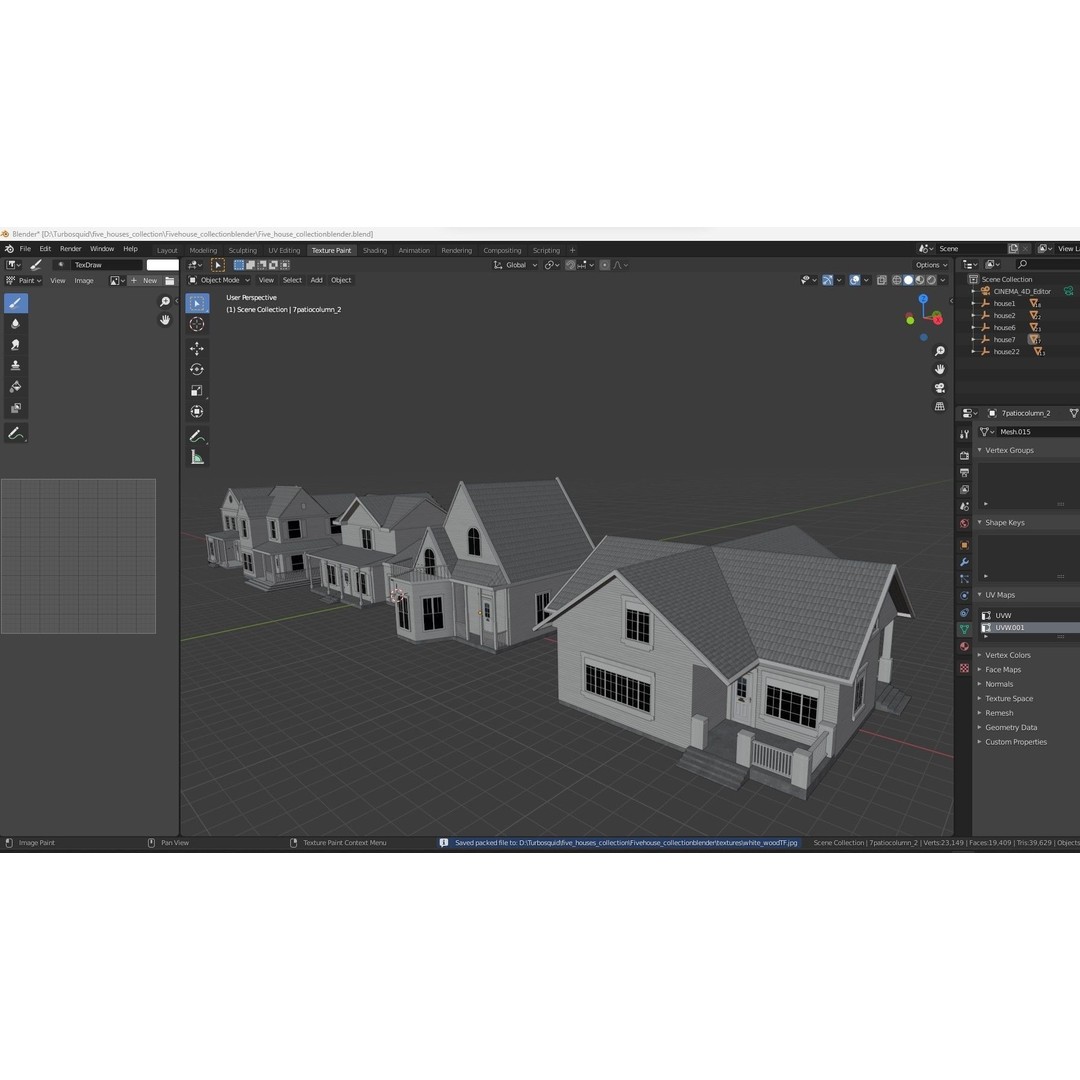Open the Global transform orientation dropdown
This screenshot has height=1080, width=1080.
point(516,264)
